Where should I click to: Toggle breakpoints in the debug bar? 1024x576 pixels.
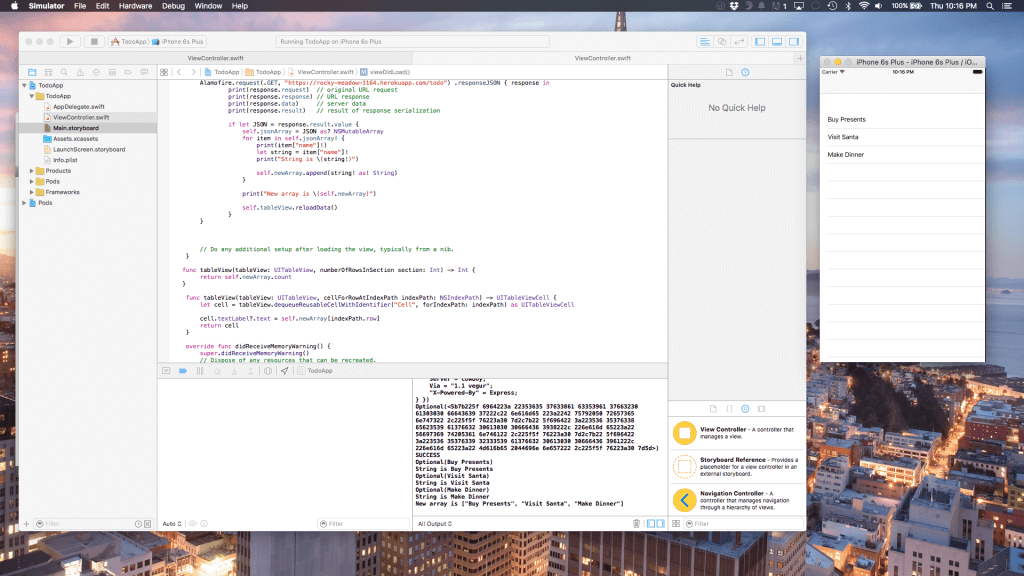(183, 370)
